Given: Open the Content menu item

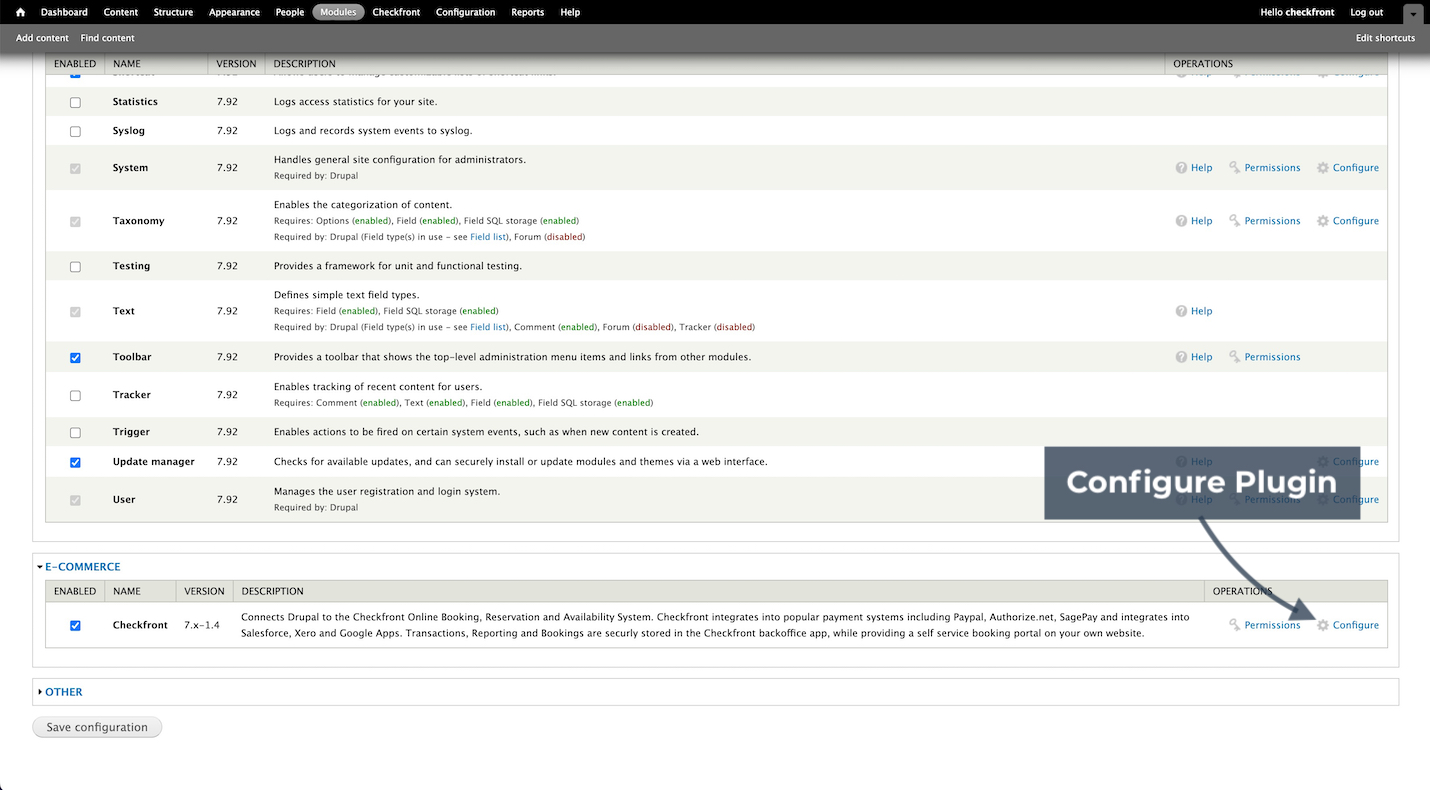Looking at the screenshot, I should 121,12.
